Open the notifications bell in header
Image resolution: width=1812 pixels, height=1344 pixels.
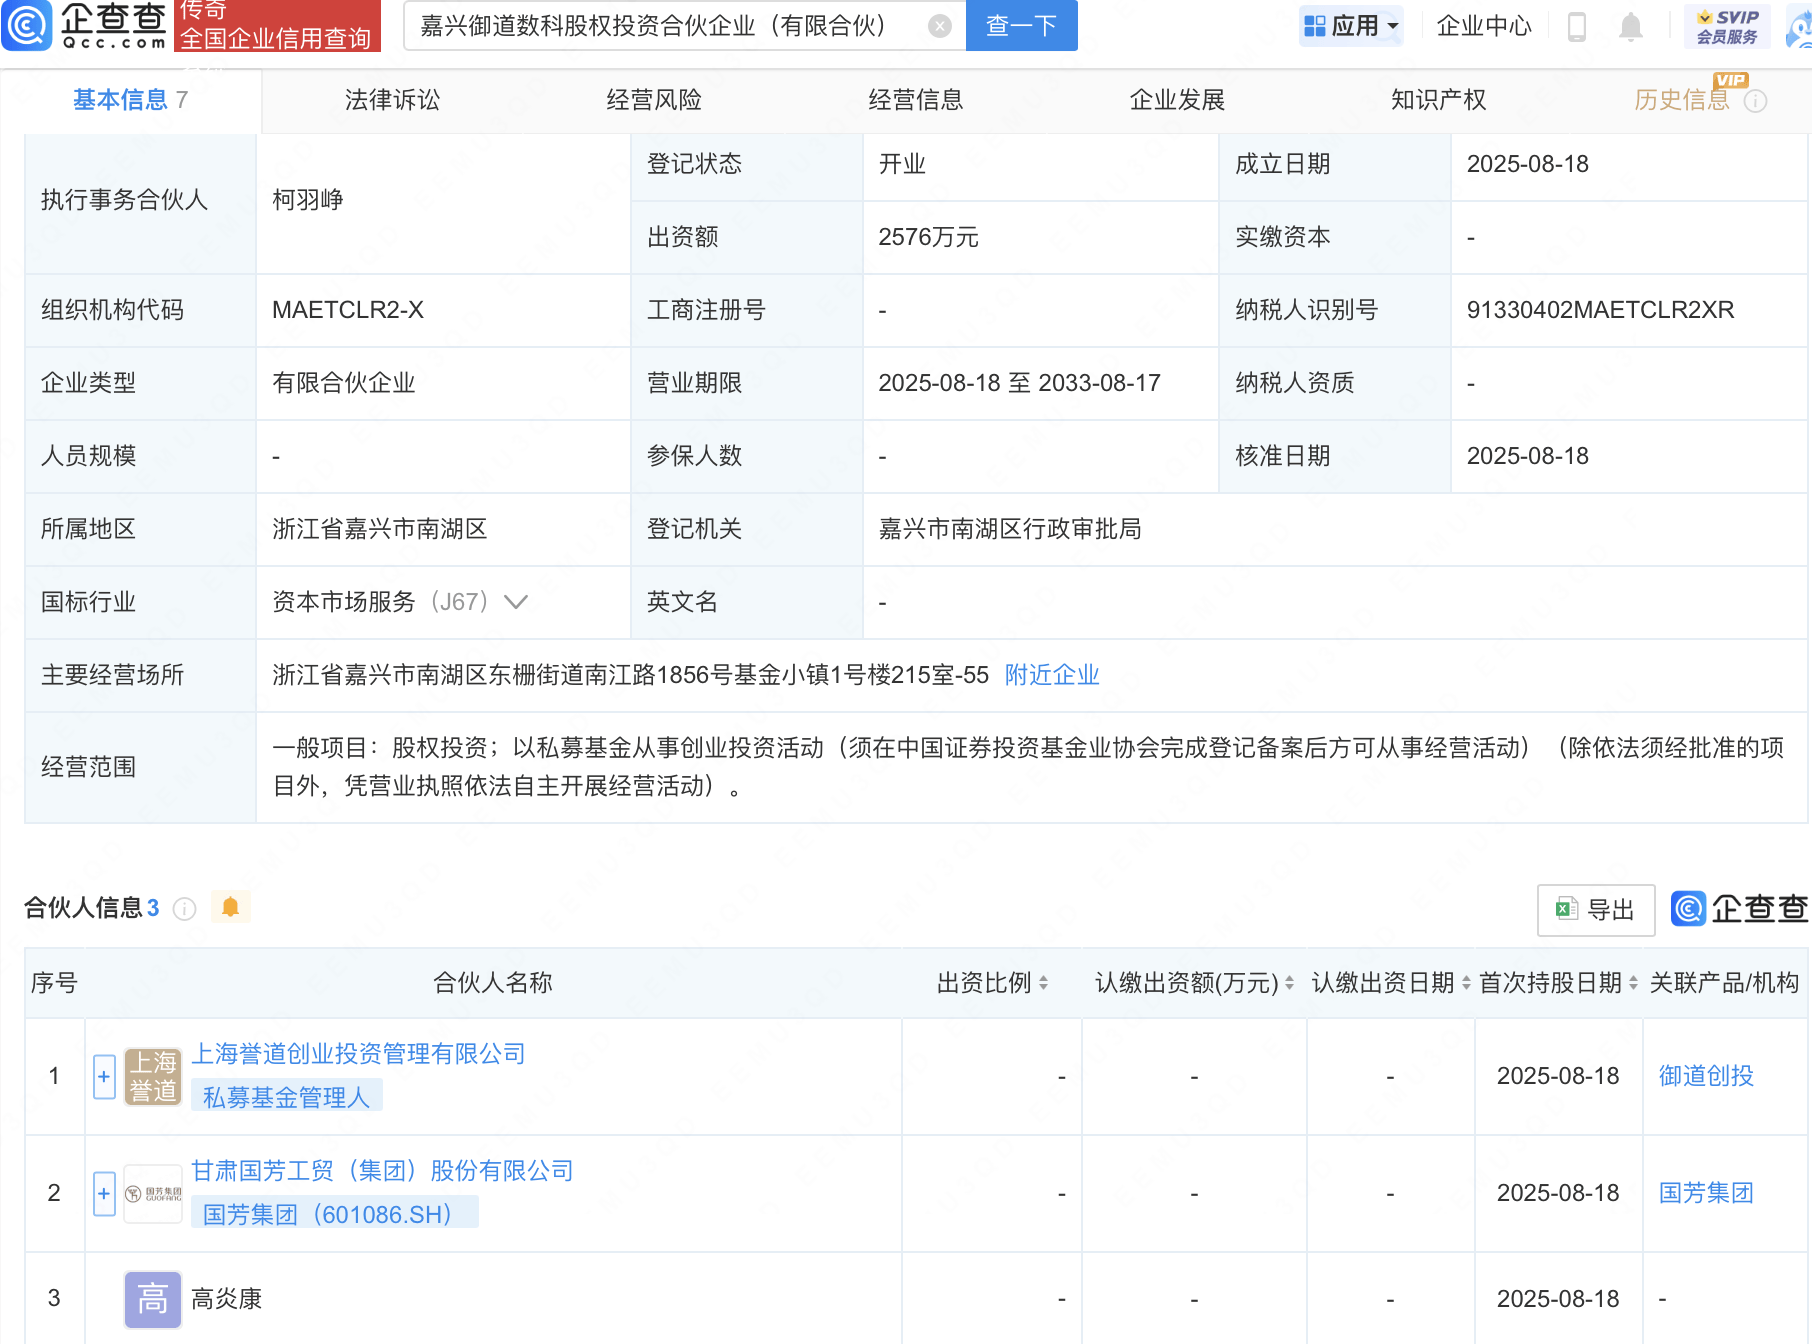coord(1631,27)
